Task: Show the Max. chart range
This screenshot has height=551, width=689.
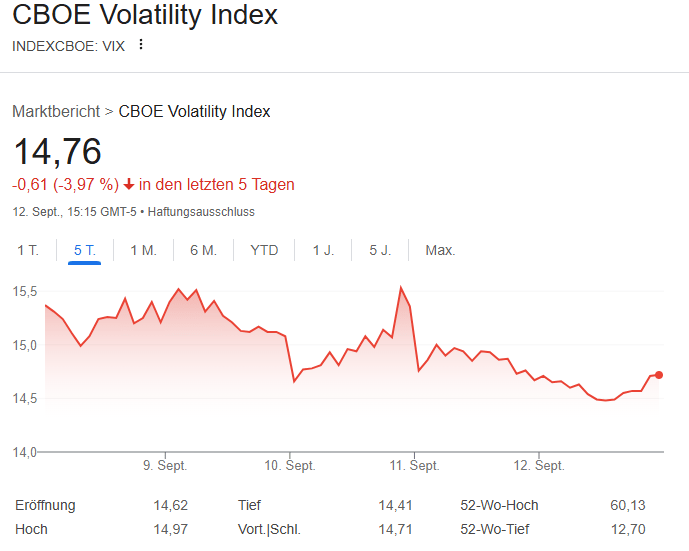Action: click(x=440, y=250)
